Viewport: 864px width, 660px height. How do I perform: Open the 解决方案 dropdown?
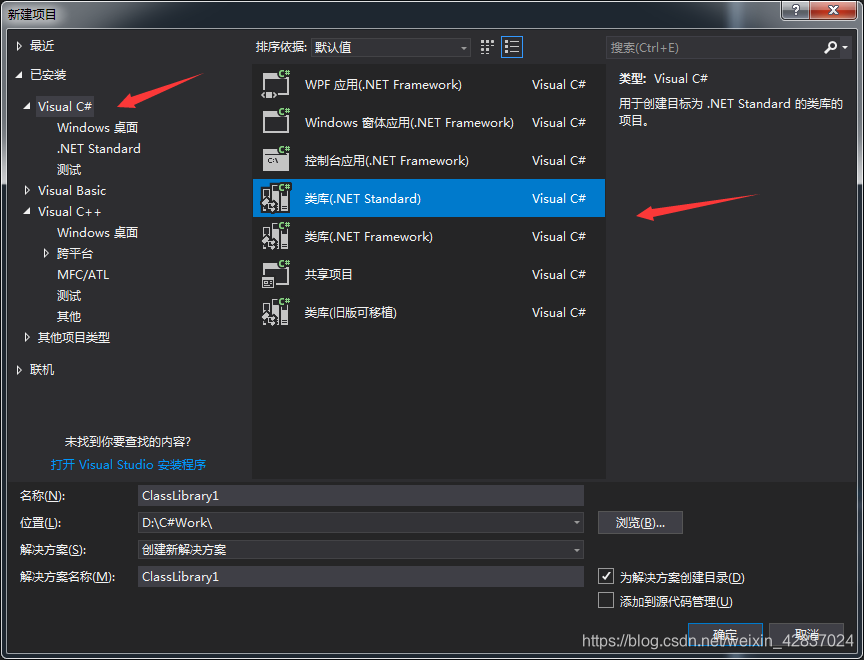[x=576, y=550]
